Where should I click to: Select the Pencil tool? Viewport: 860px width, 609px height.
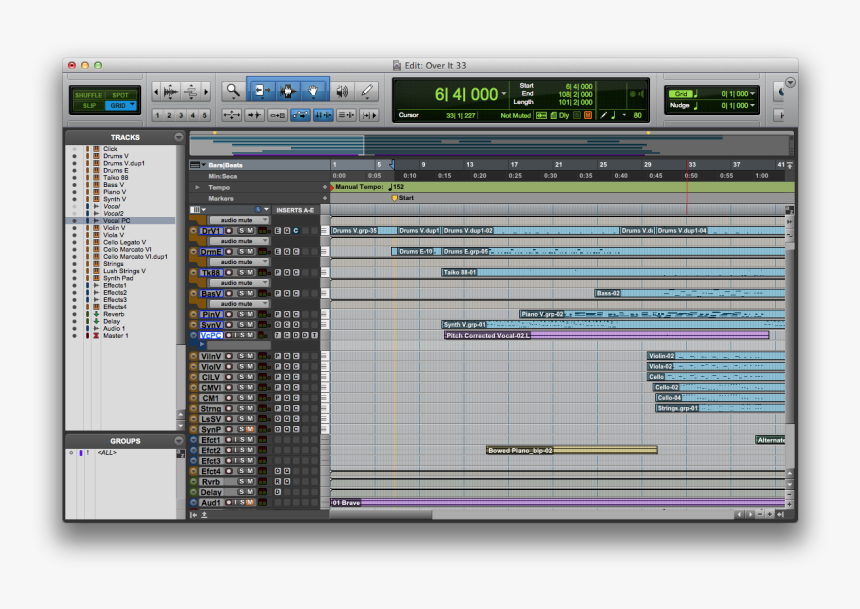pyautogui.click(x=366, y=91)
